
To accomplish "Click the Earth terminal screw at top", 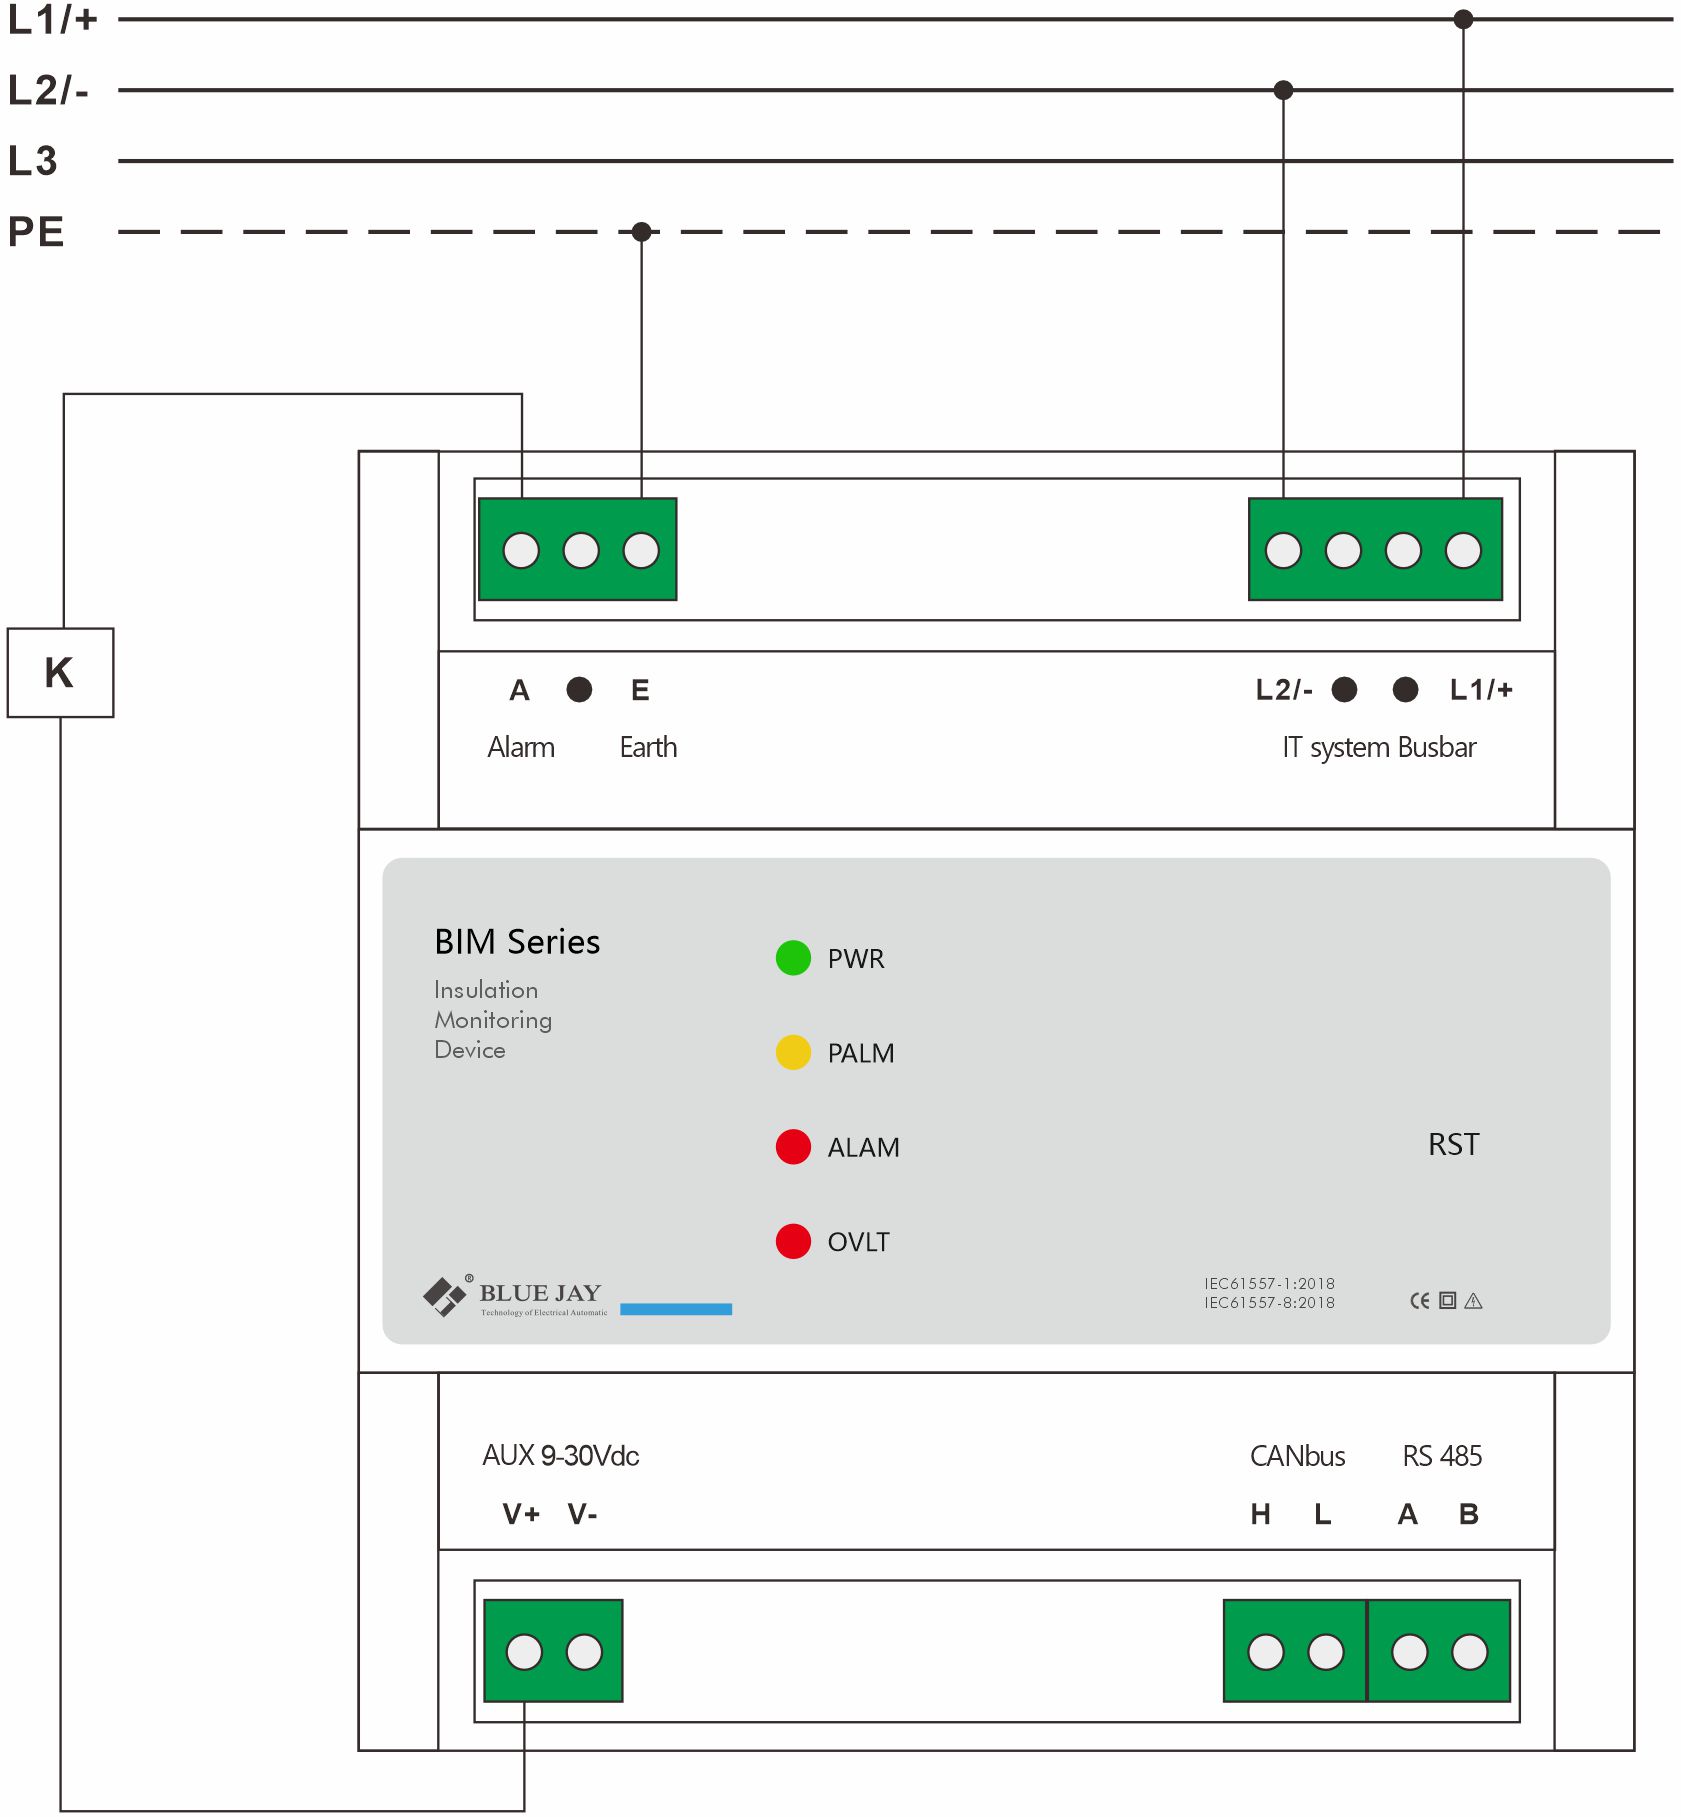I will [641, 550].
